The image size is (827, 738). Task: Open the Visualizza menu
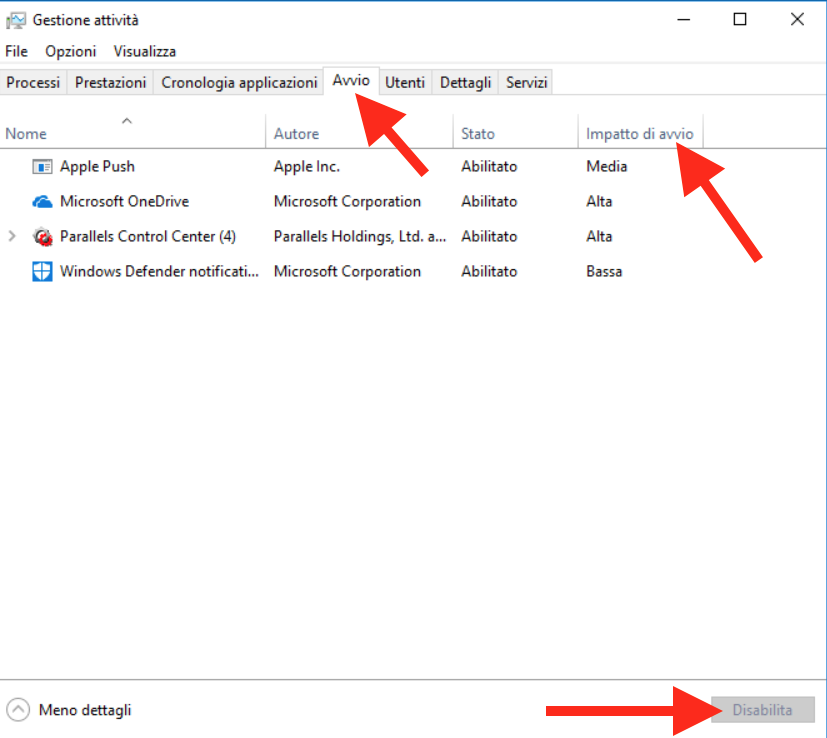(x=145, y=51)
